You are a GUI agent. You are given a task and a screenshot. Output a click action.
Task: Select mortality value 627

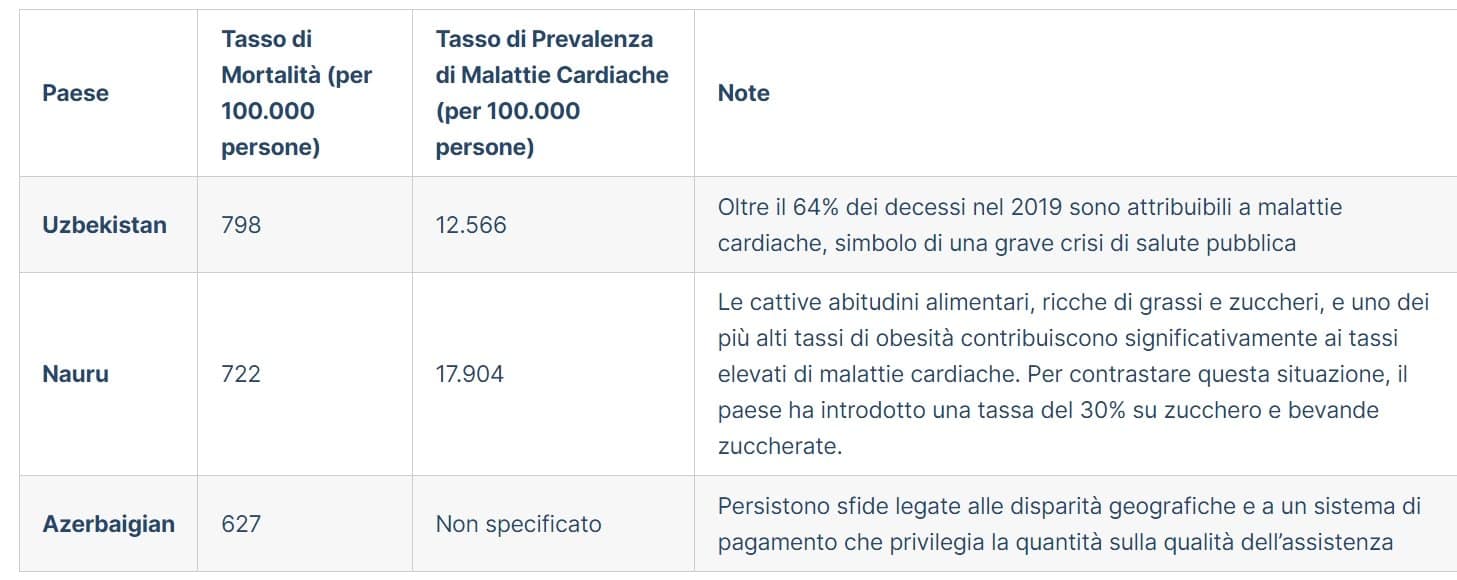[241, 524]
